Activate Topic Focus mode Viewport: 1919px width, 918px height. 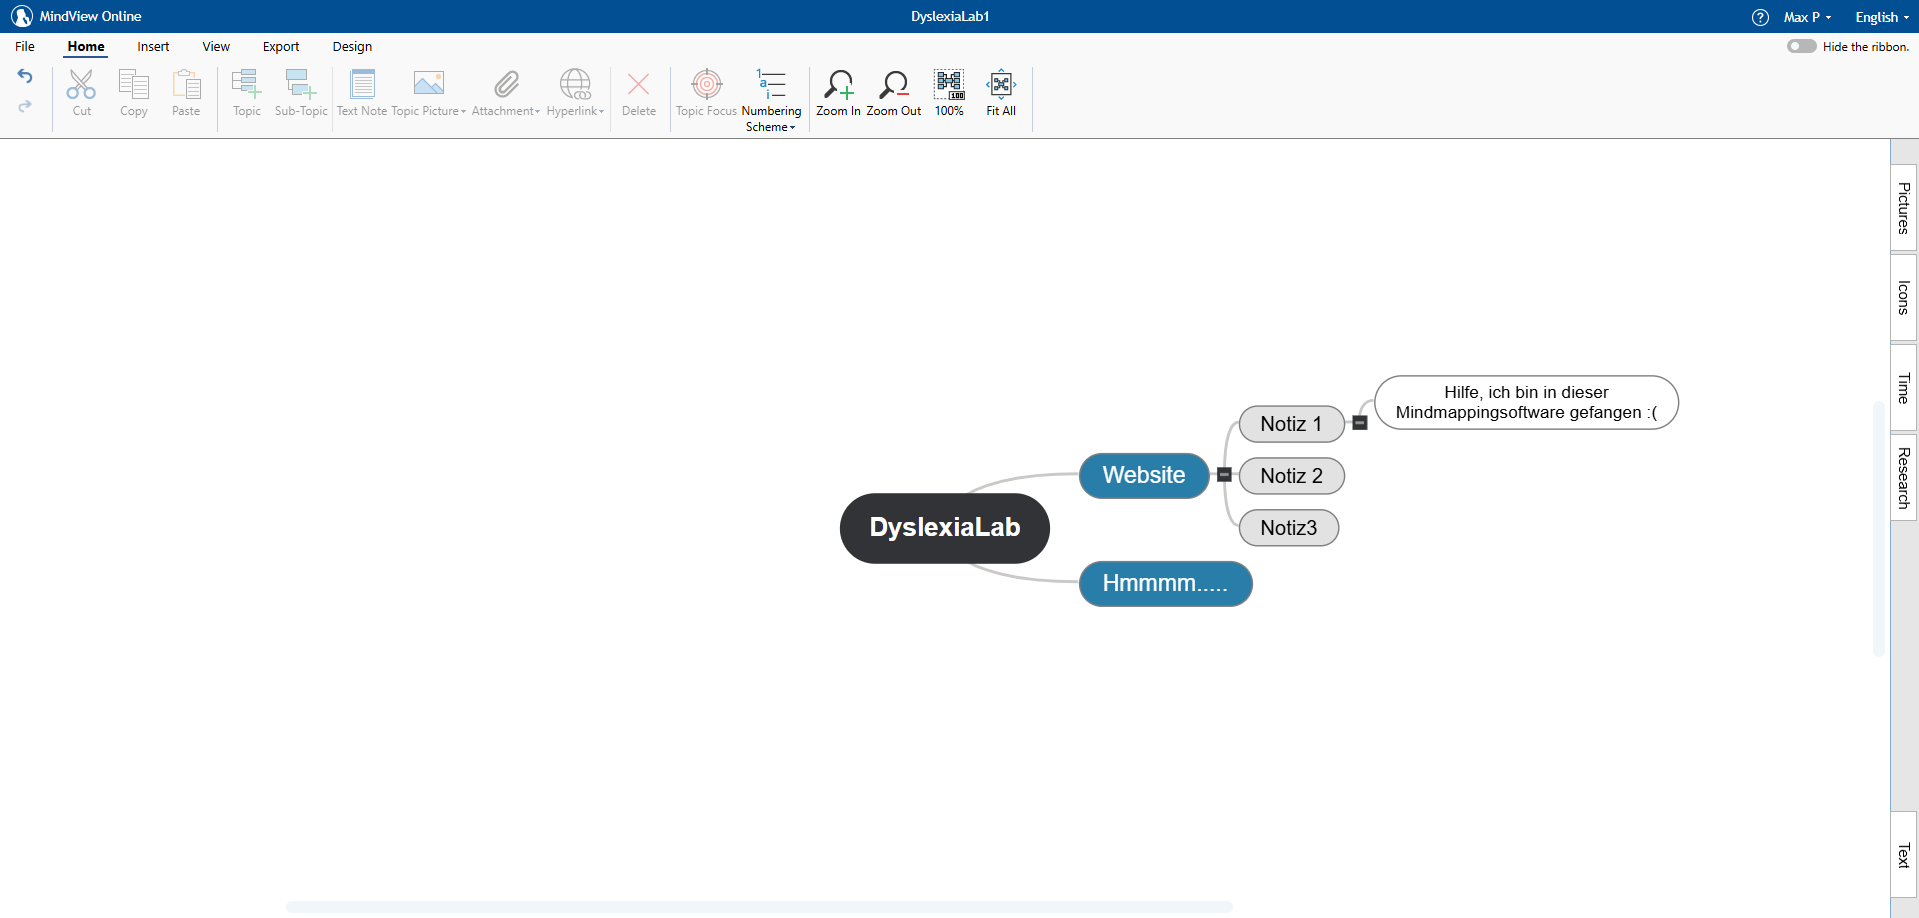coord(705,93)
